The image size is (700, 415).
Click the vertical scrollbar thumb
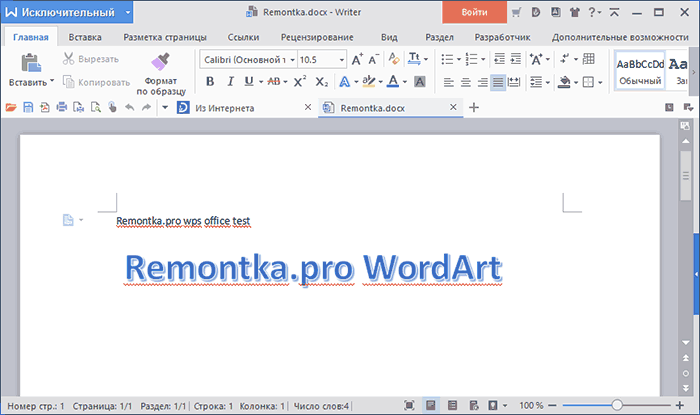(x=686, y=176)
